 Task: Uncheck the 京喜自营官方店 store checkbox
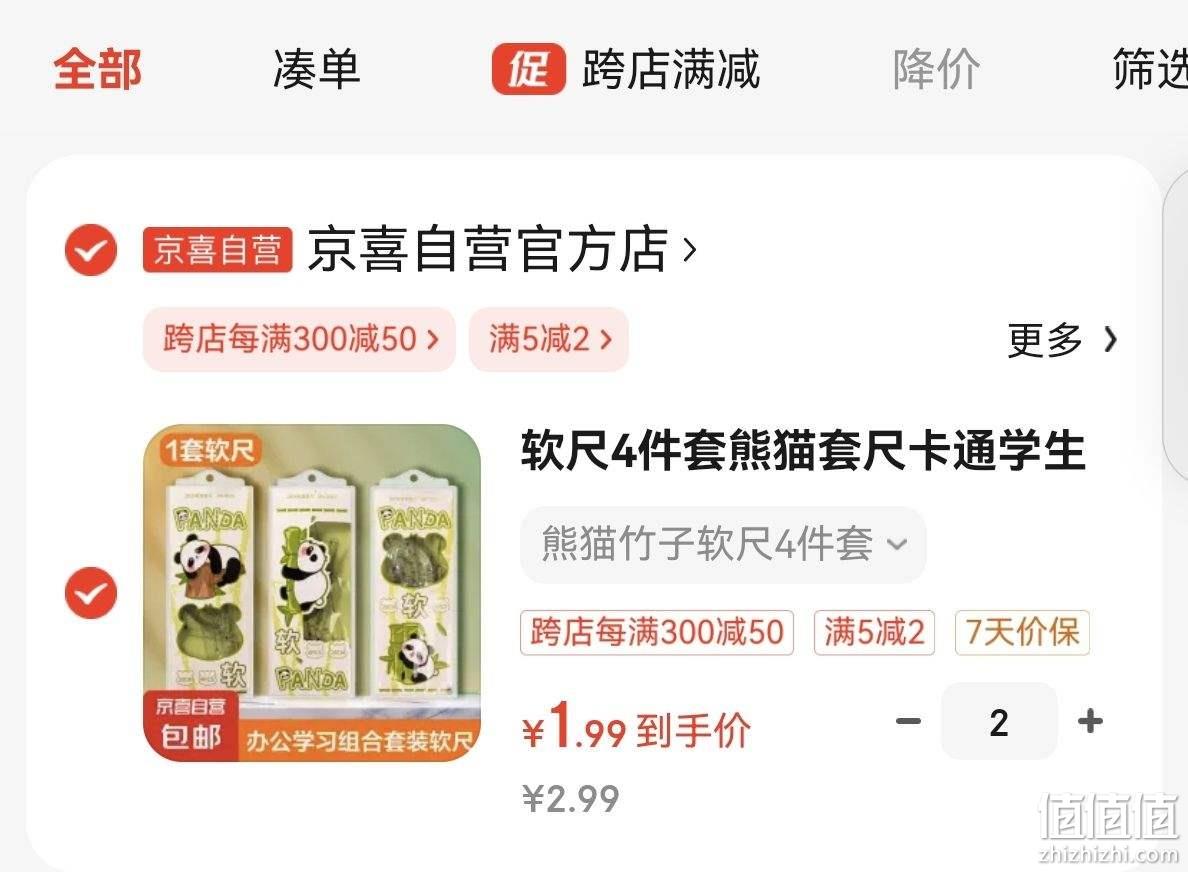pos(91,250)
